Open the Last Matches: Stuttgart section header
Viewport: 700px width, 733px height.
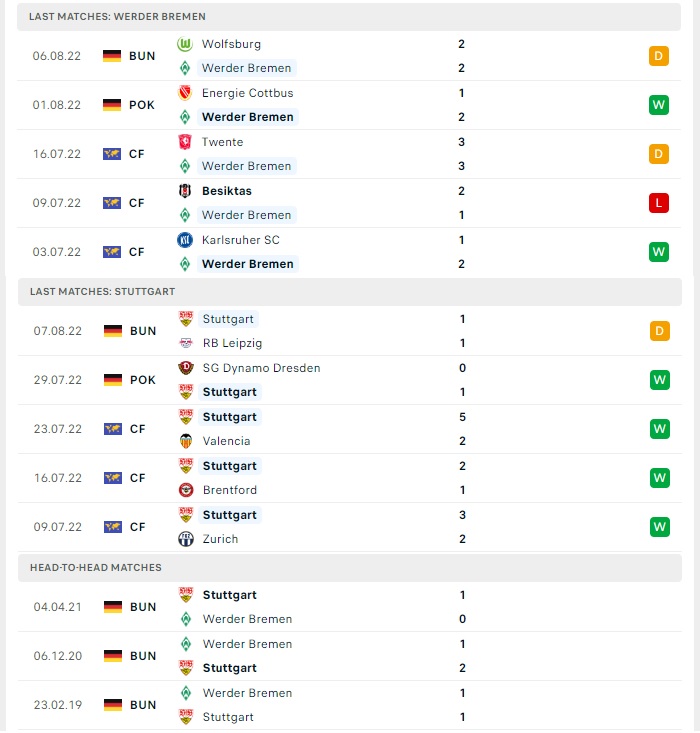350,292
